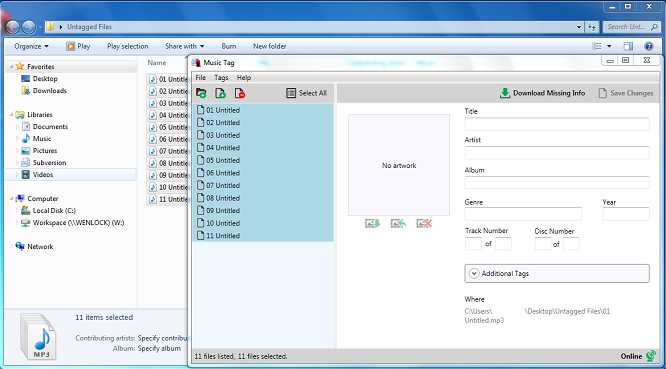Click the first Track Number box
The height and width of the screenshot is (369, 666).
473,244
